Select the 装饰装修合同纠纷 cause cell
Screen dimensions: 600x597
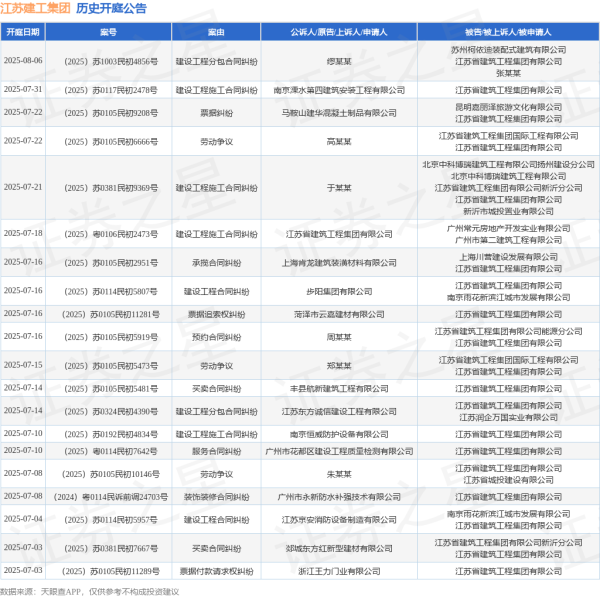coord(217,497)
